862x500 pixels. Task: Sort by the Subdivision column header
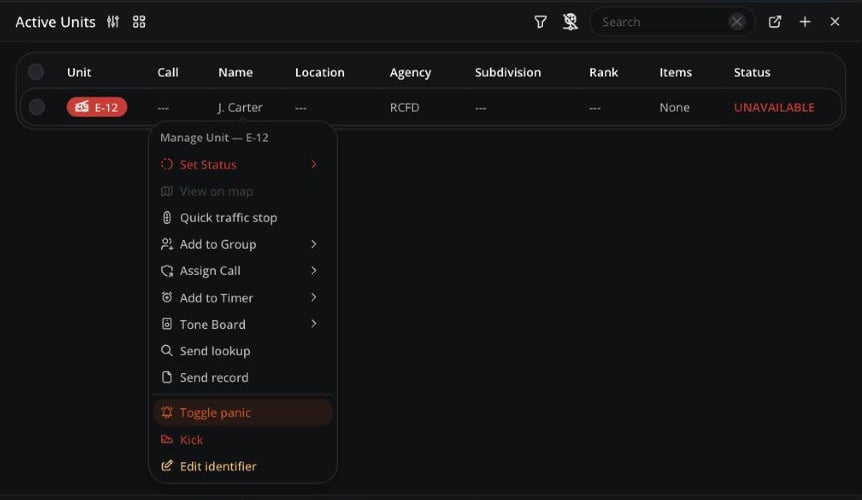click(x=508, y=73)
